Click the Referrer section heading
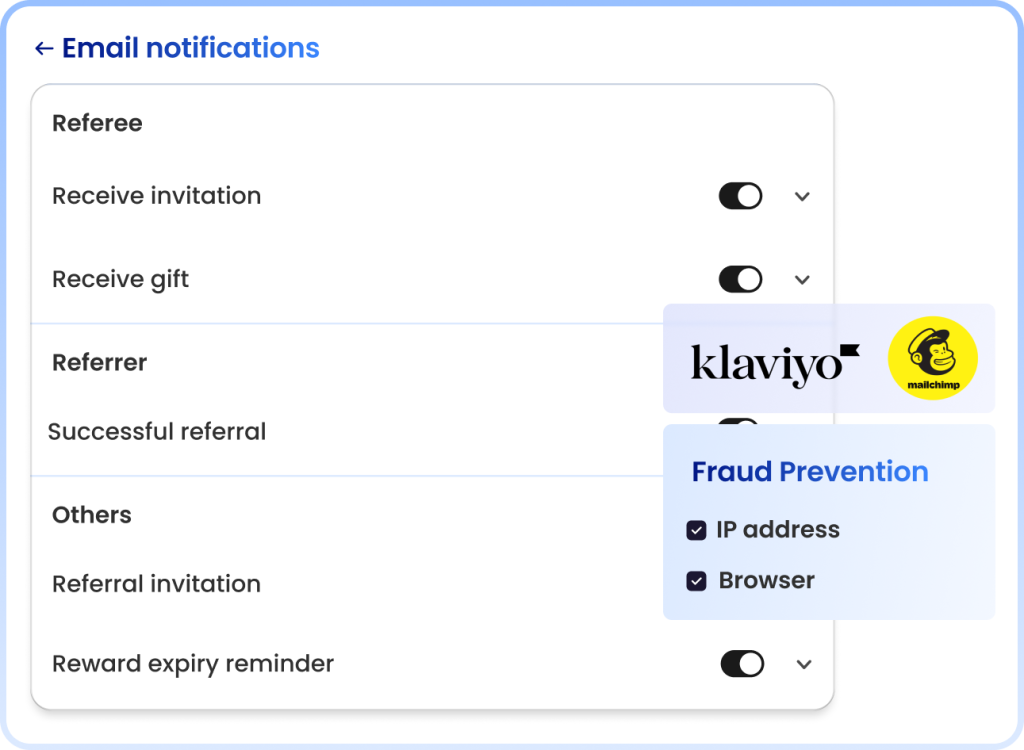The image size is (1024, 750). (100, 363)
